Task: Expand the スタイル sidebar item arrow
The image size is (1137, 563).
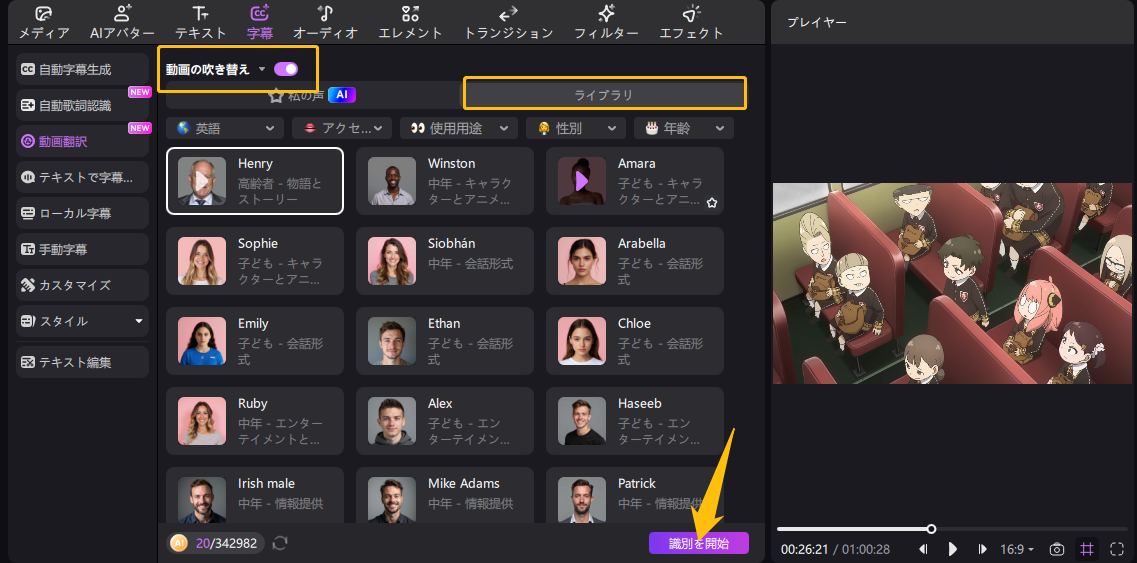Action: coord(139,321)
